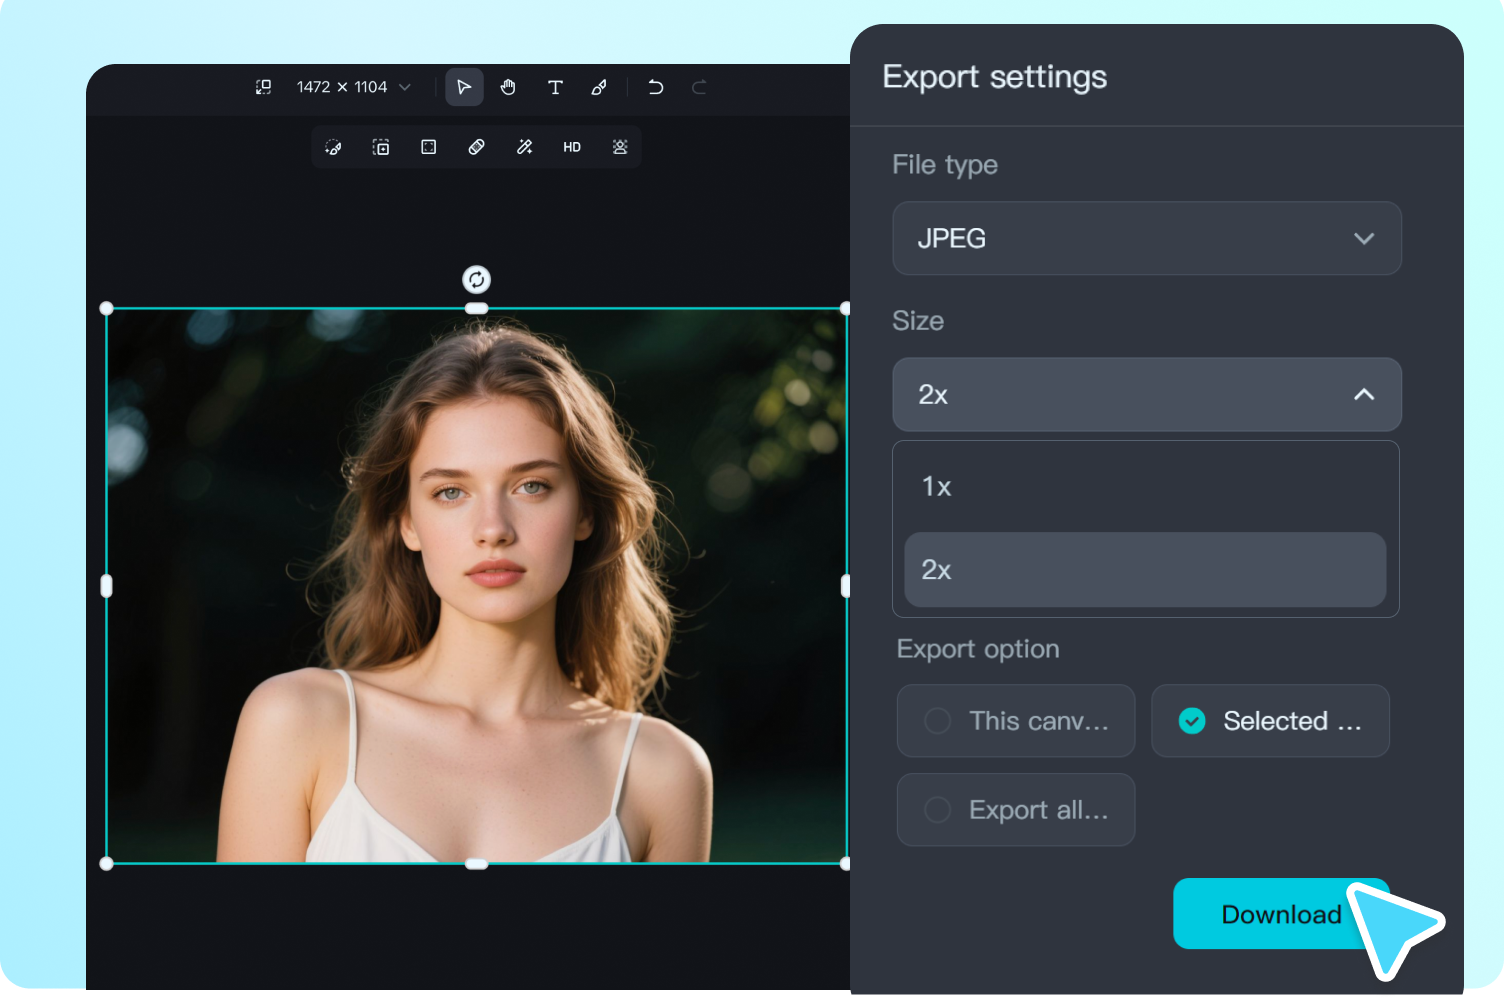Click the left-edge middle resize handle
This screenshot has height=1004, width=1504.
(x=107, y=586)
